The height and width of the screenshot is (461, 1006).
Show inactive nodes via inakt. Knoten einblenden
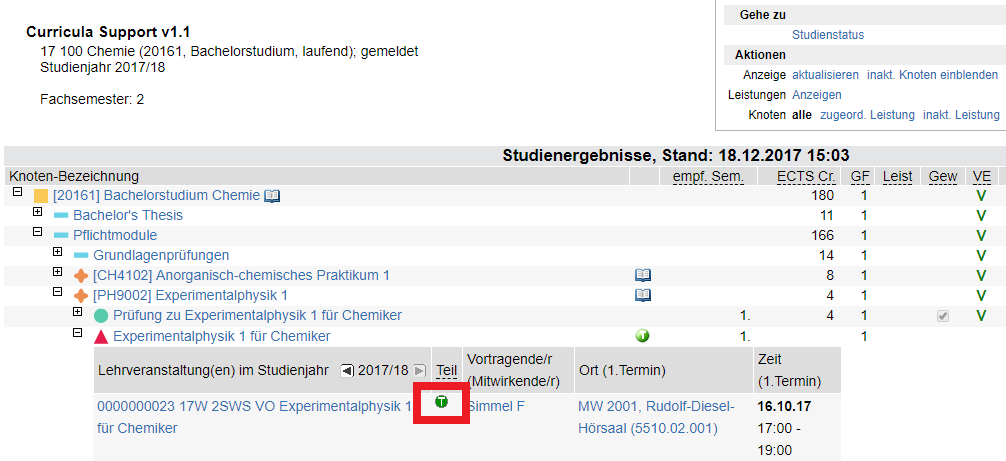[932, 75]
